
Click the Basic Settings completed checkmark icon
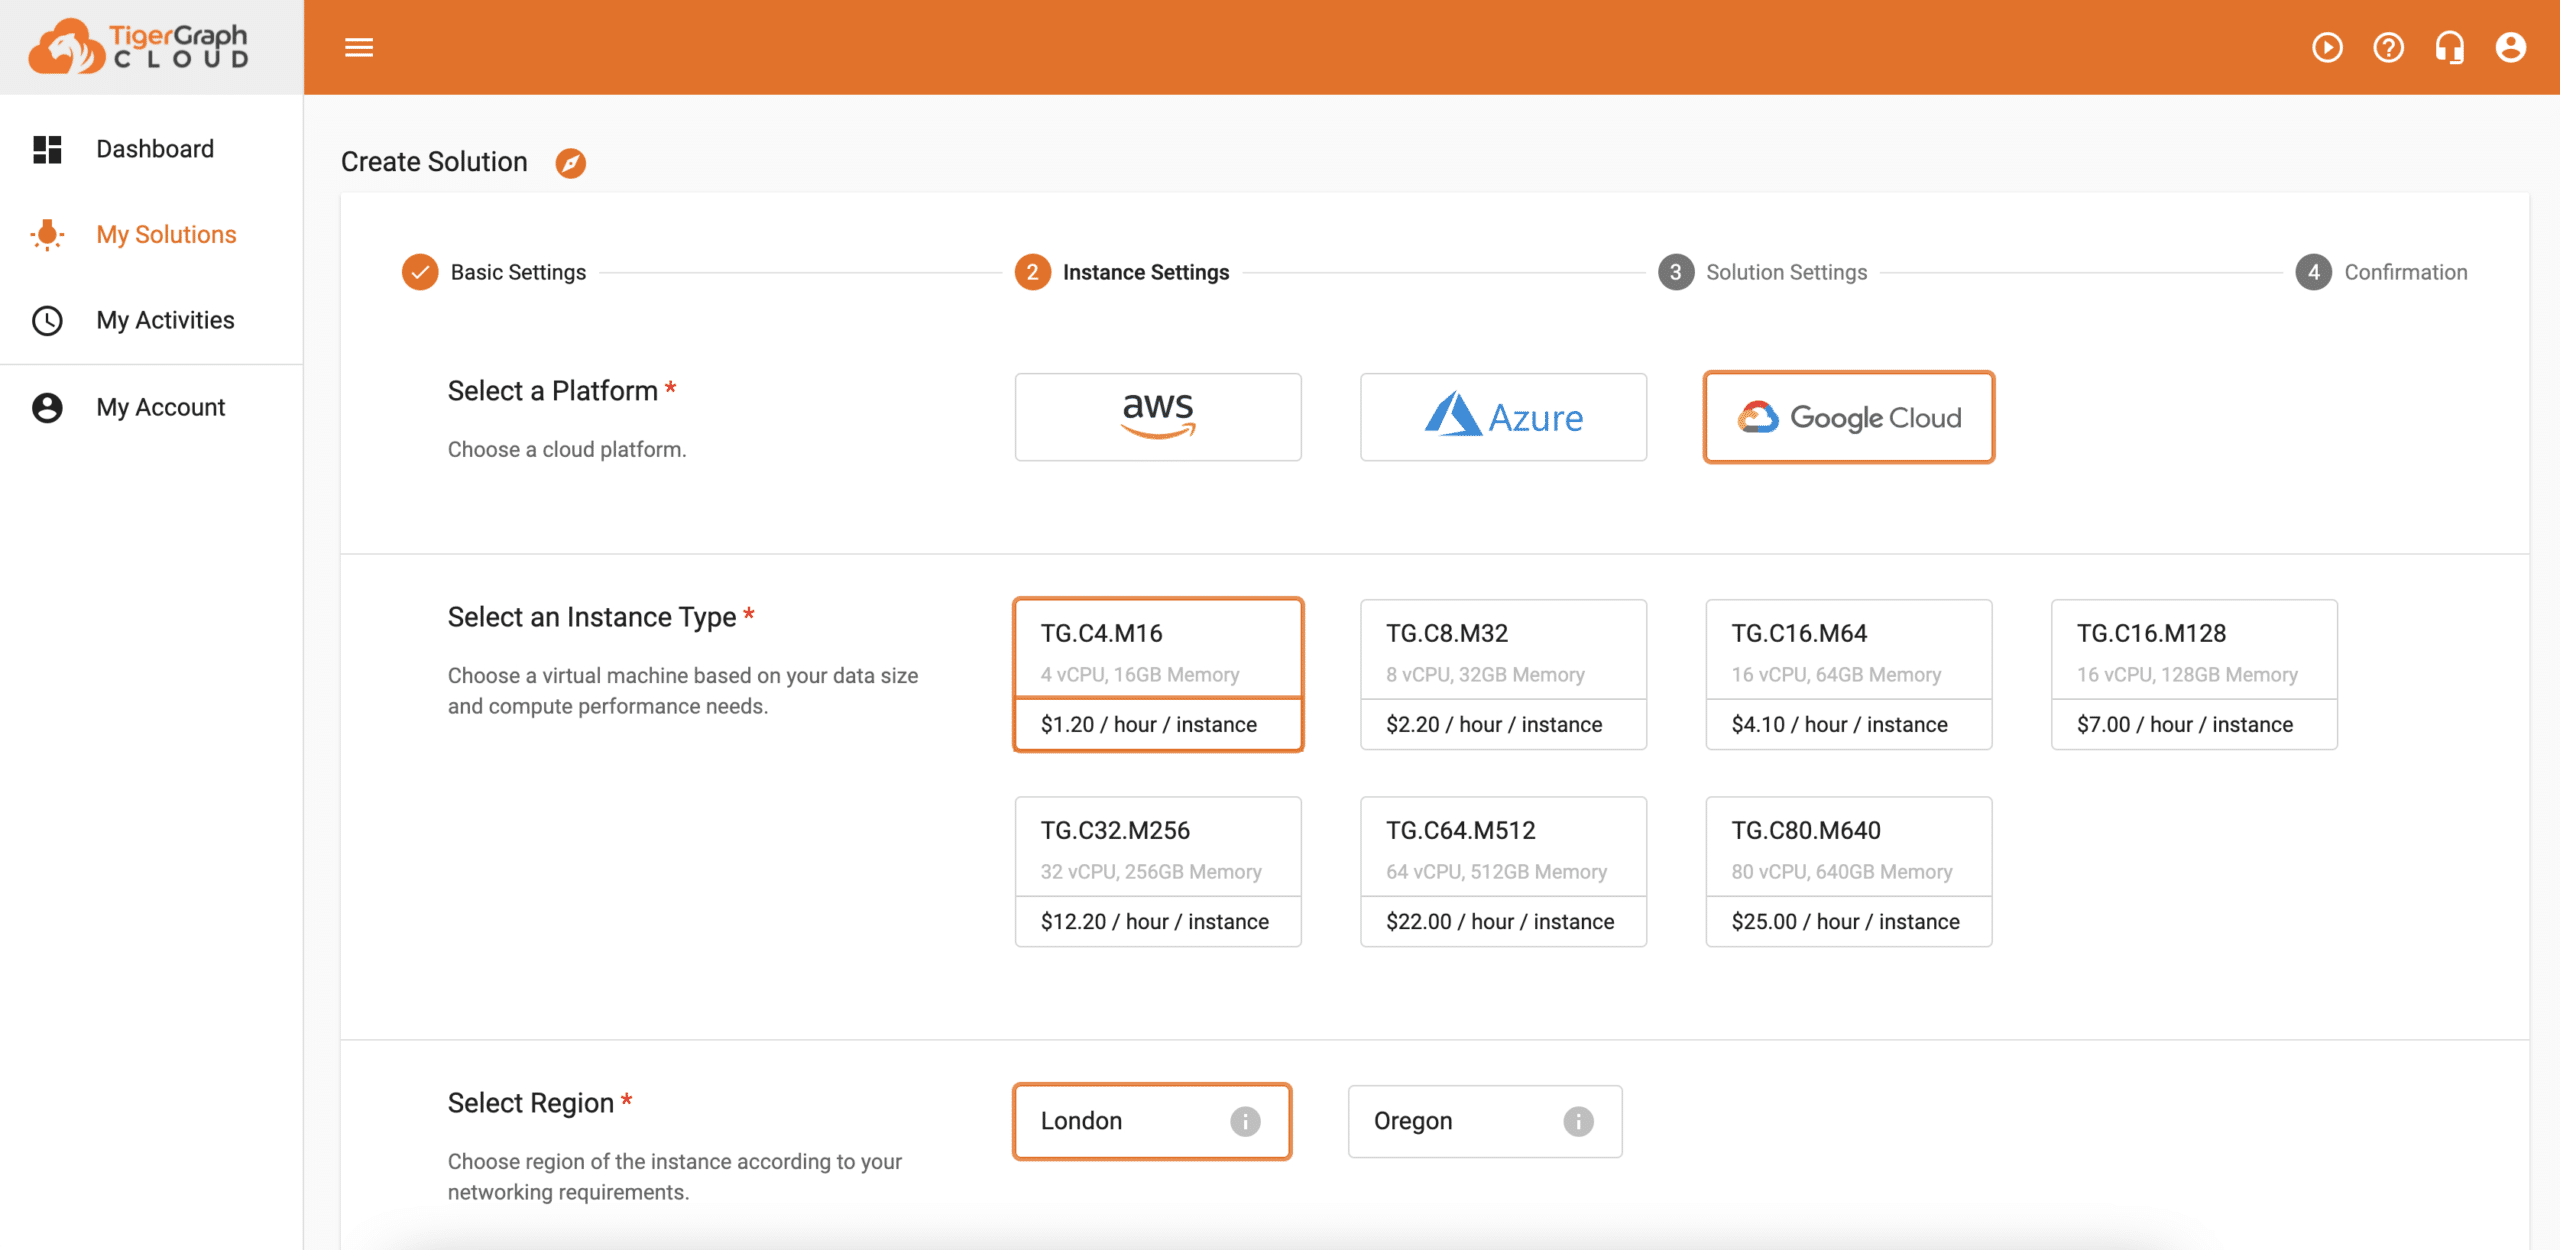(x=420, y=272)
